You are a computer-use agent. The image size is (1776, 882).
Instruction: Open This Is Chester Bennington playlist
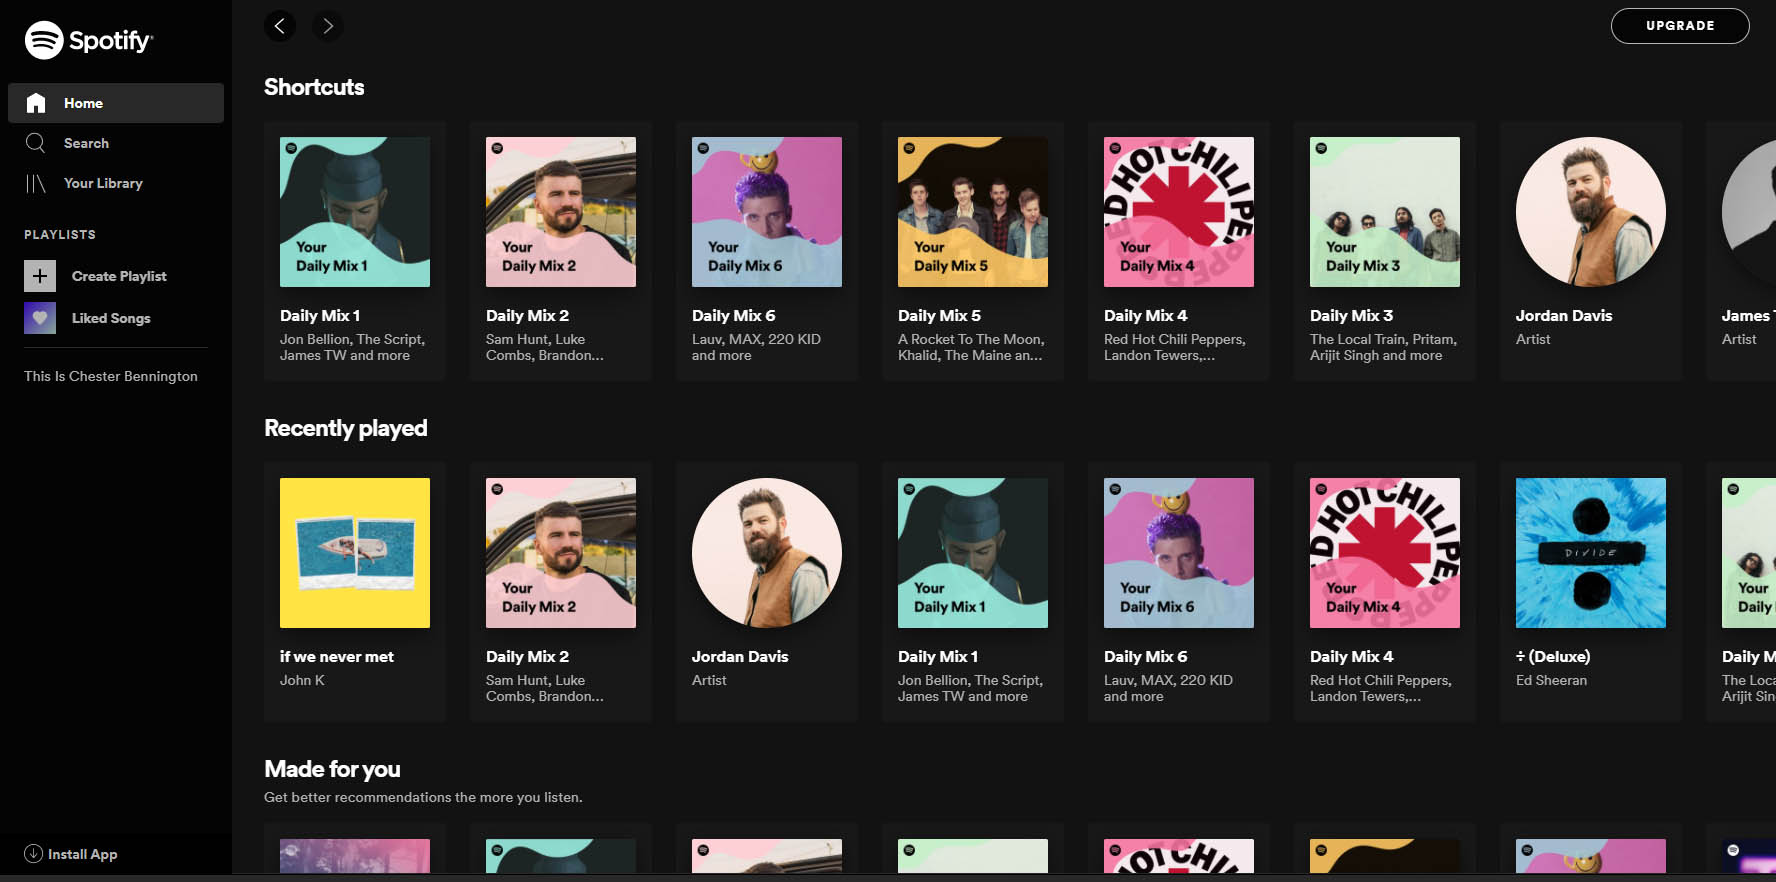[x=111, y=376]
